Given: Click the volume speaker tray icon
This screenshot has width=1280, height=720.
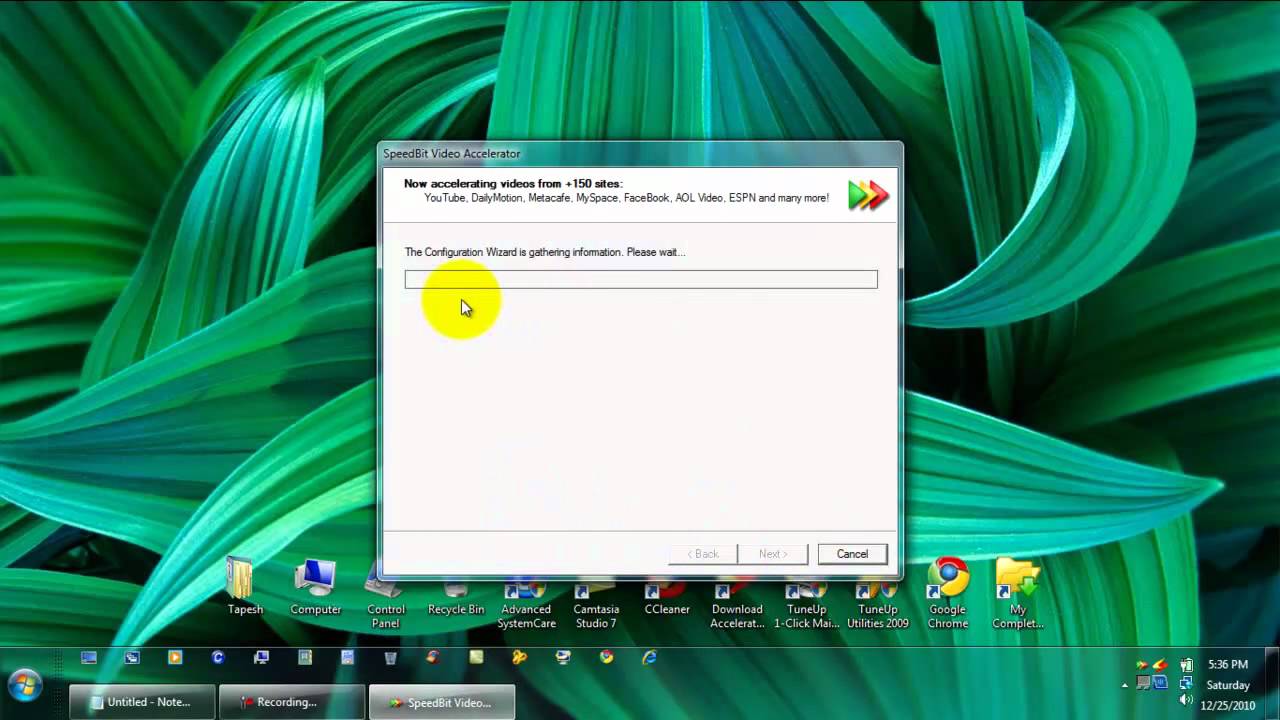Looking at the screenshot, I should 1186,701.
